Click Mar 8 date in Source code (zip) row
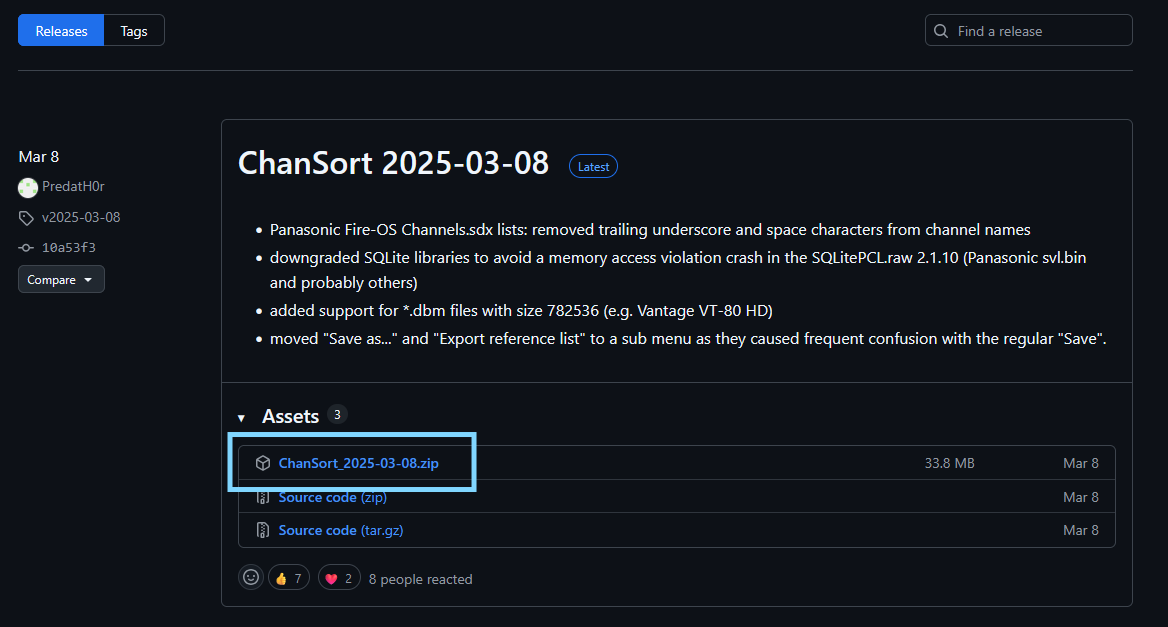Viewport: 1168px width, 627px height. [1081, 497]
